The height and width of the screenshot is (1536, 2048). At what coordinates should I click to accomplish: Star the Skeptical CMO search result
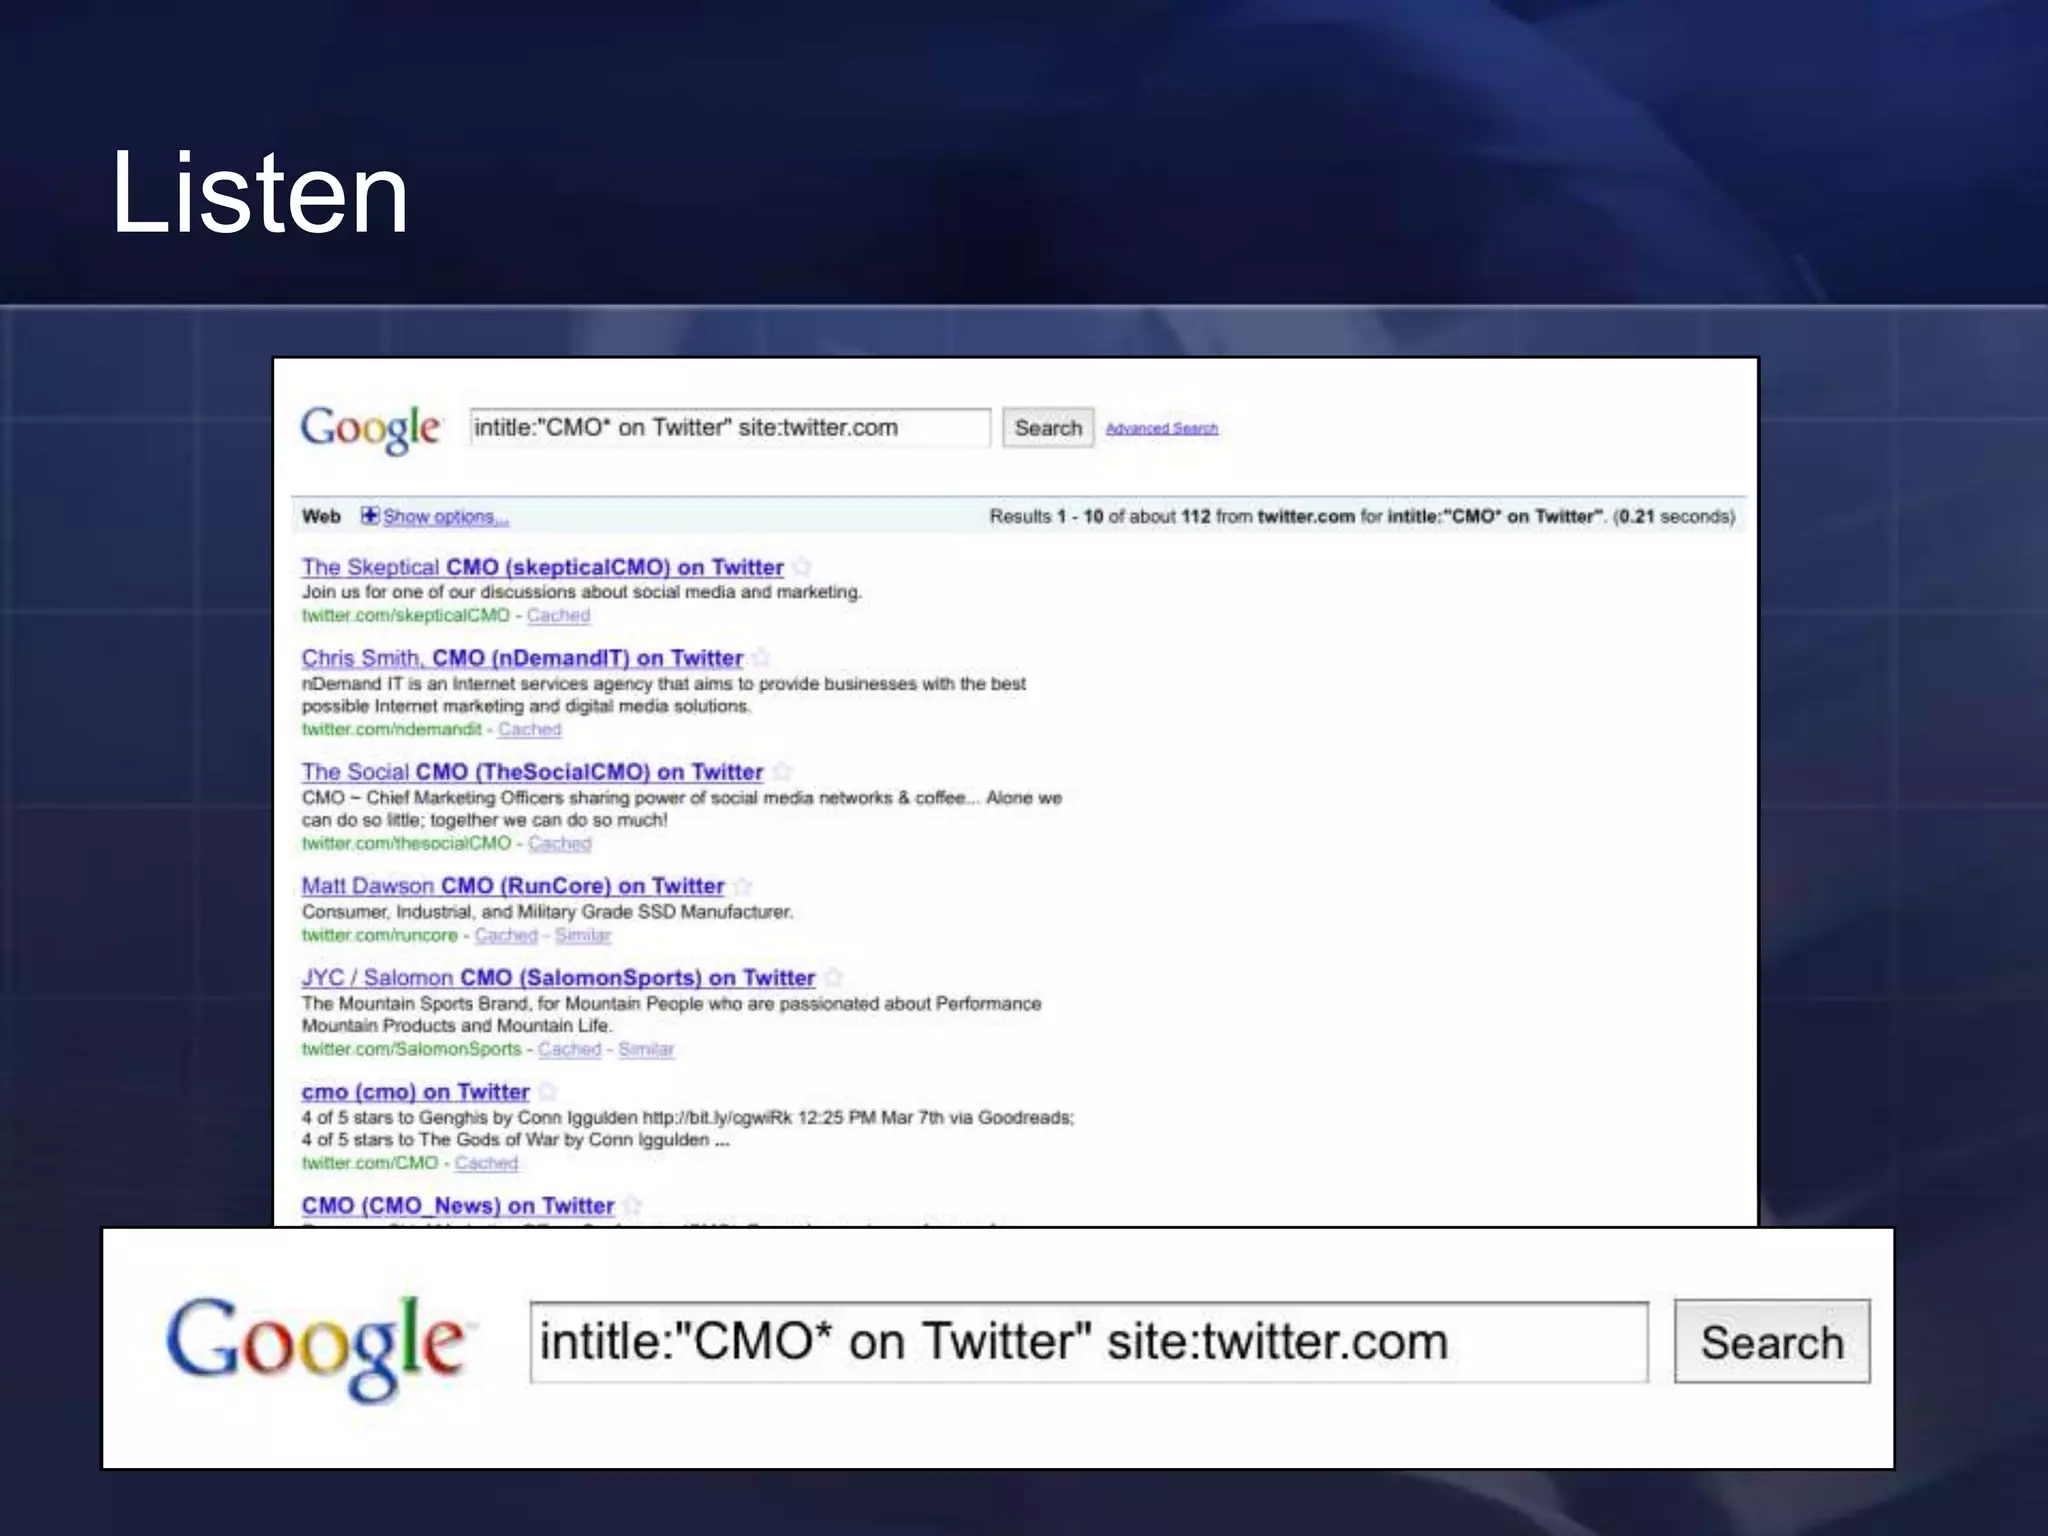(802, 567)
